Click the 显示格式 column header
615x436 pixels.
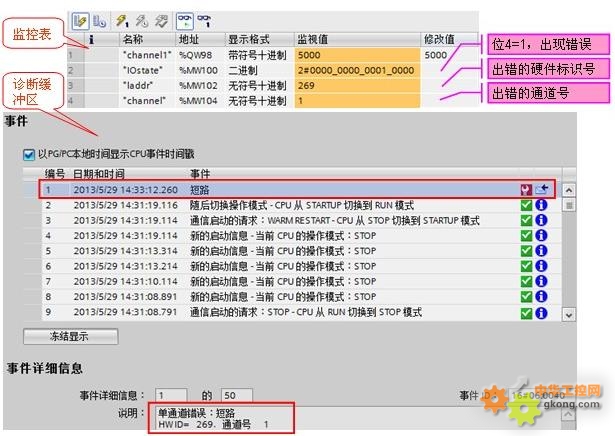[x=260, y=39]
